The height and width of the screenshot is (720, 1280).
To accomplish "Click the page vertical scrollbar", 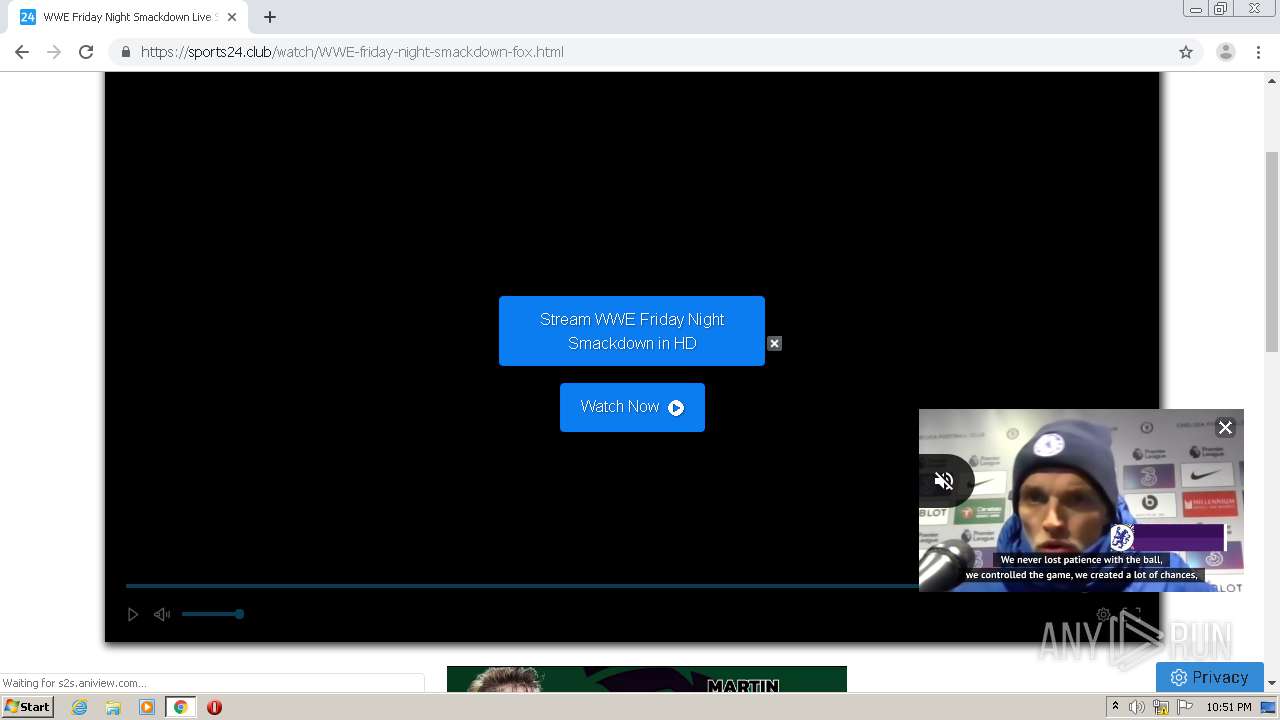I will (x=1272, y=252).
